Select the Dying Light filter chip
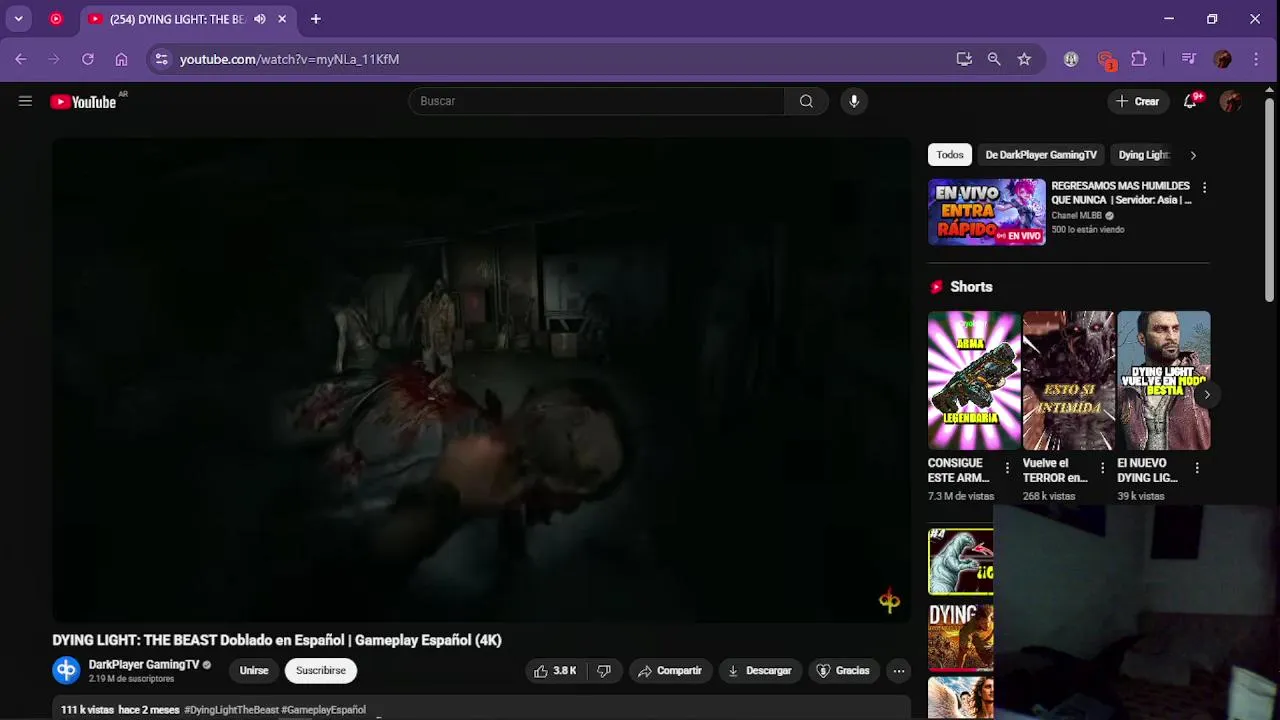 (x=1144, y=155)
